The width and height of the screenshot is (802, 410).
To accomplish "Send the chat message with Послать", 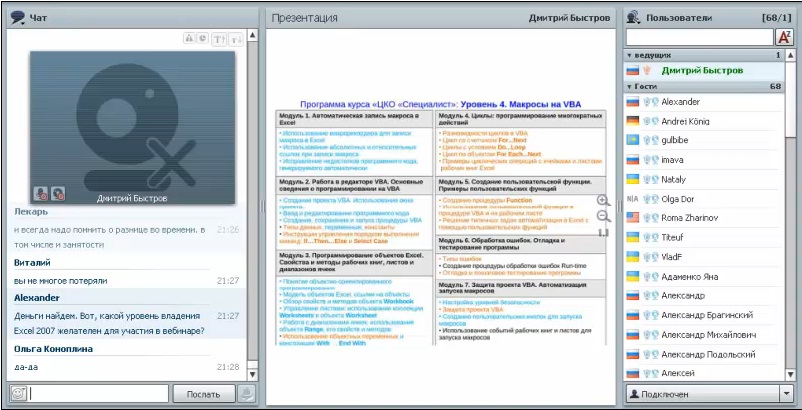I will [x=204, y=394].
